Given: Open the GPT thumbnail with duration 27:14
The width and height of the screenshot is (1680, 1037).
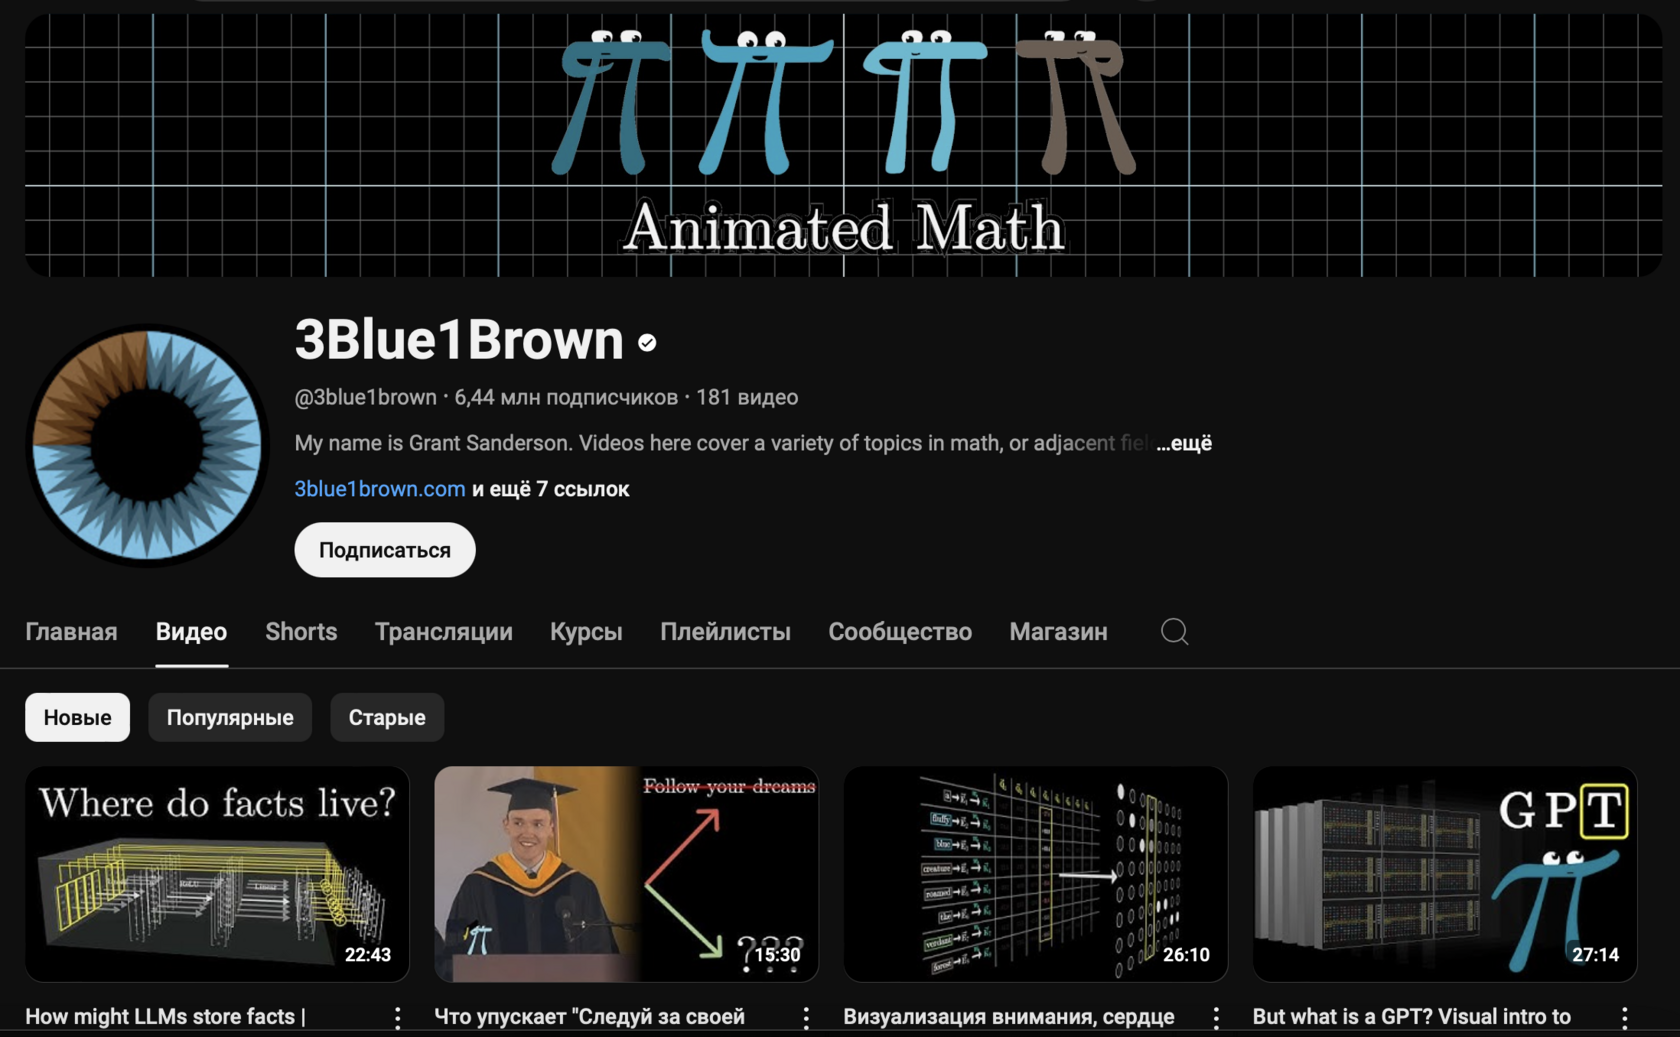Looking at the screenshot, I should pos(1444,874).
